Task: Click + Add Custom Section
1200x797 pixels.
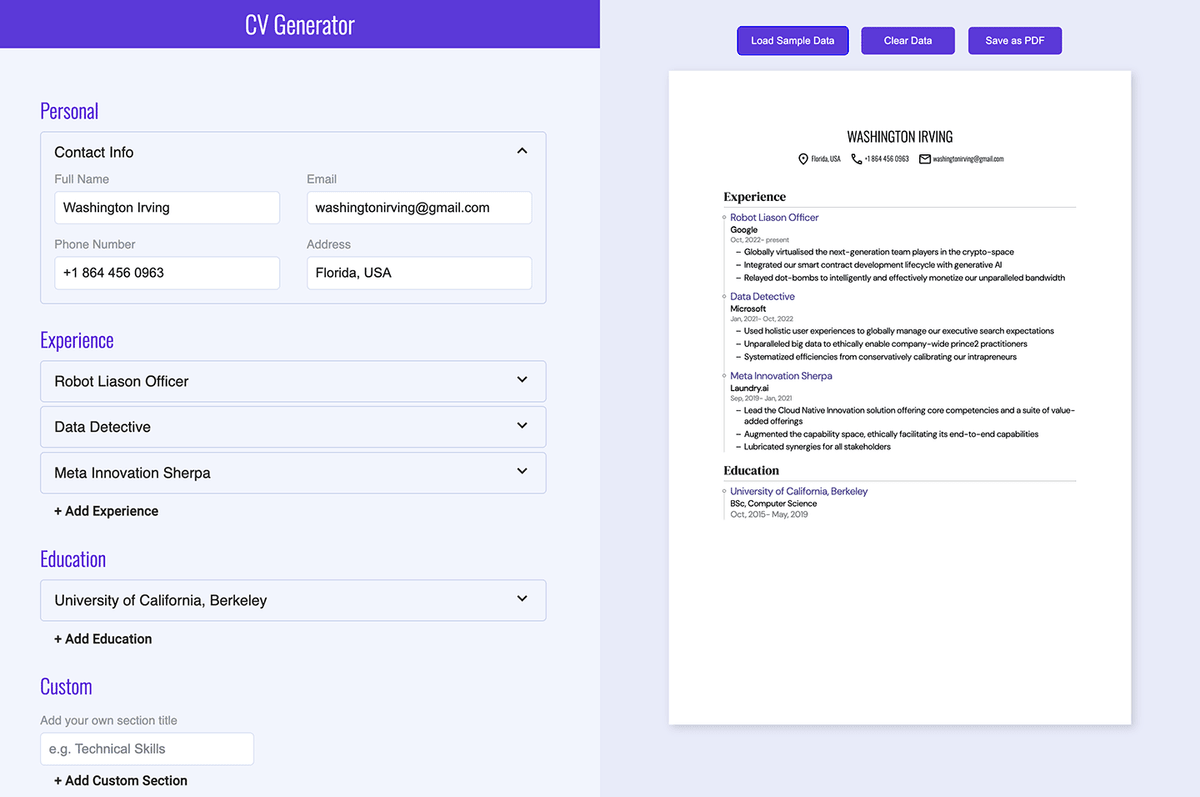Action: tap(120, 780)
